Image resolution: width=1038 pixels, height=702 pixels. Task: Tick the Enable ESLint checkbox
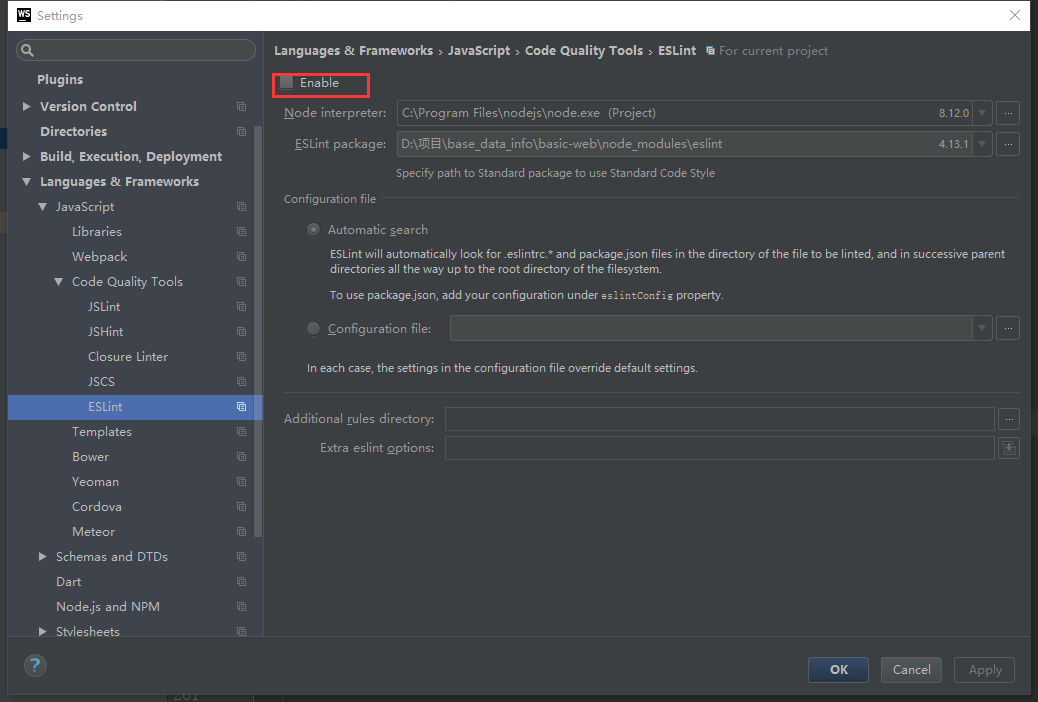[x=287, y=83]
